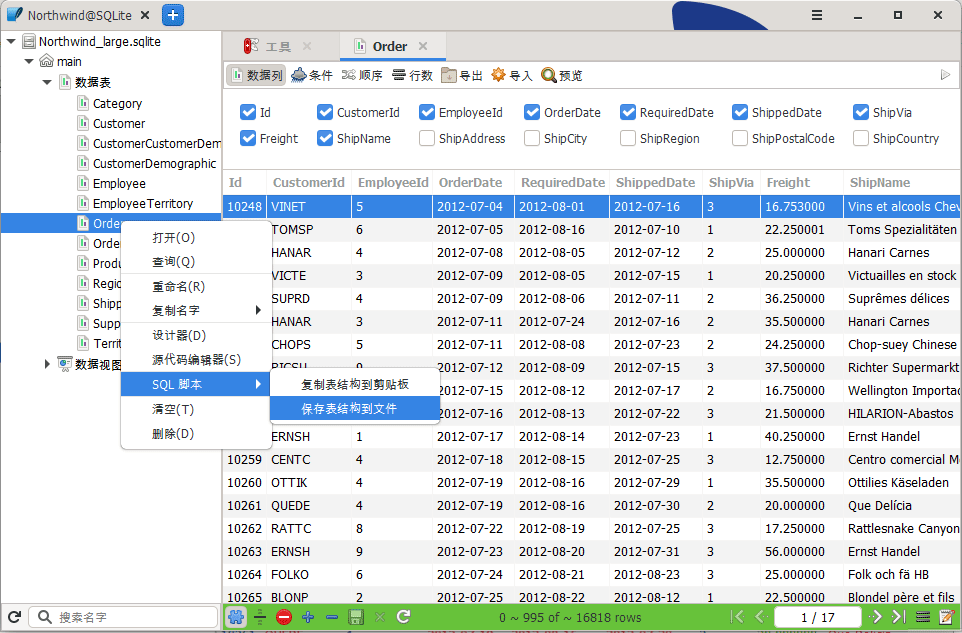Click the 搜索名字 search input field
Viewport: 962px width, 633px height.
click(120, 617)
